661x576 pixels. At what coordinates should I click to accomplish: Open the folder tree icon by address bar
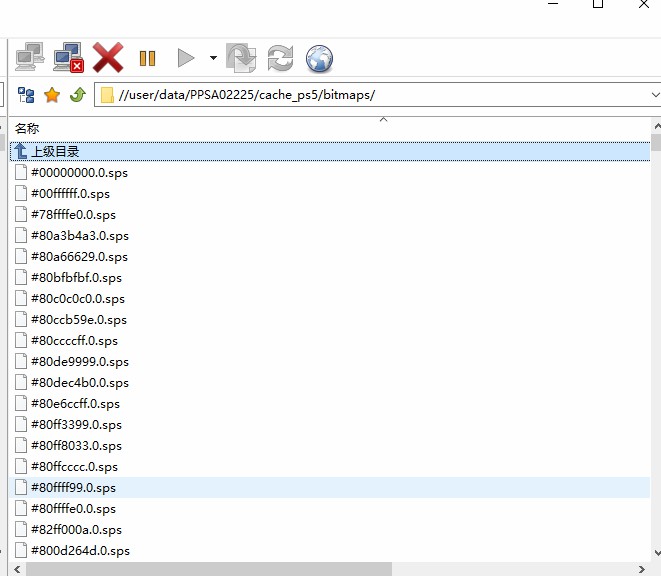27,95
